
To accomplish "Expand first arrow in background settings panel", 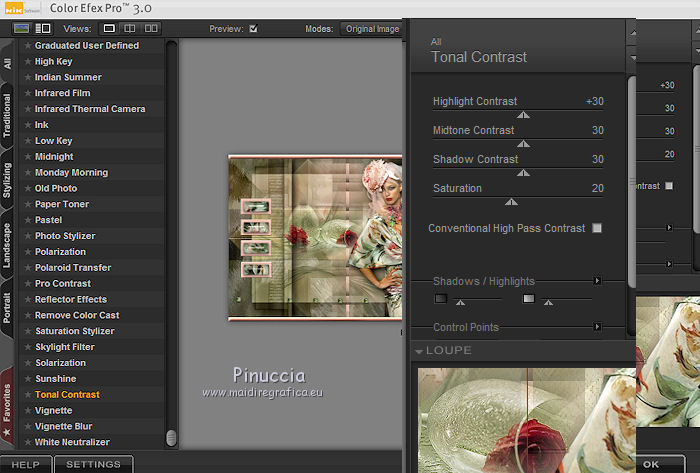I will pos(669,228).
